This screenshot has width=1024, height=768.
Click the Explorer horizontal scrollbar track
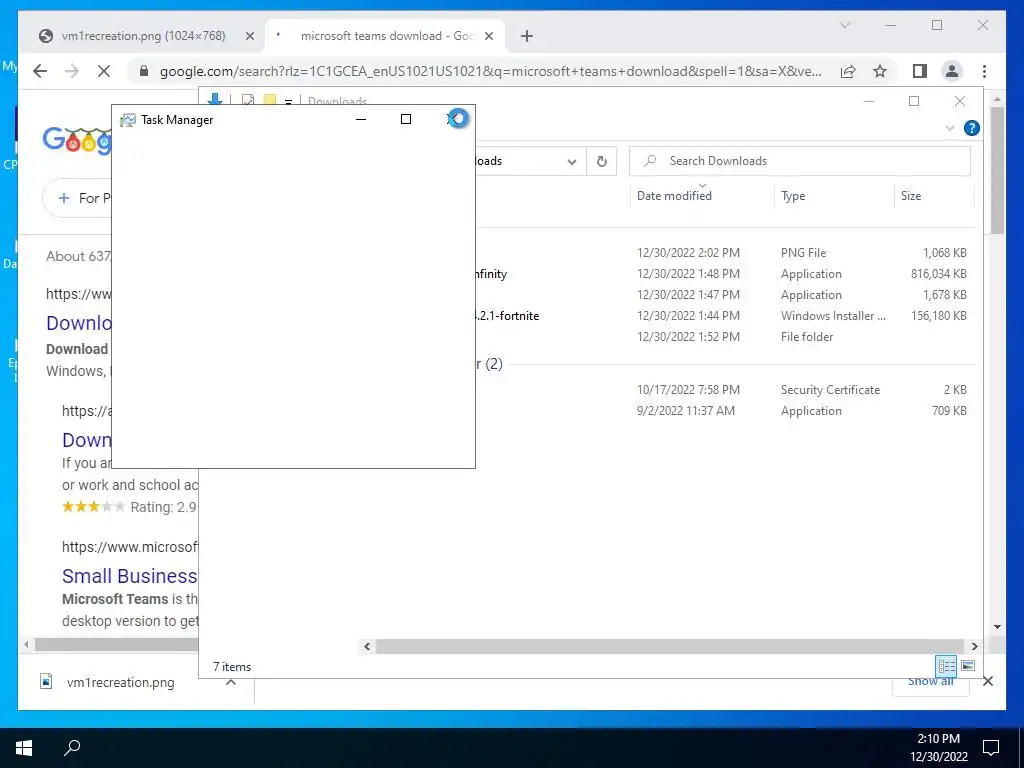coord(670,646)
